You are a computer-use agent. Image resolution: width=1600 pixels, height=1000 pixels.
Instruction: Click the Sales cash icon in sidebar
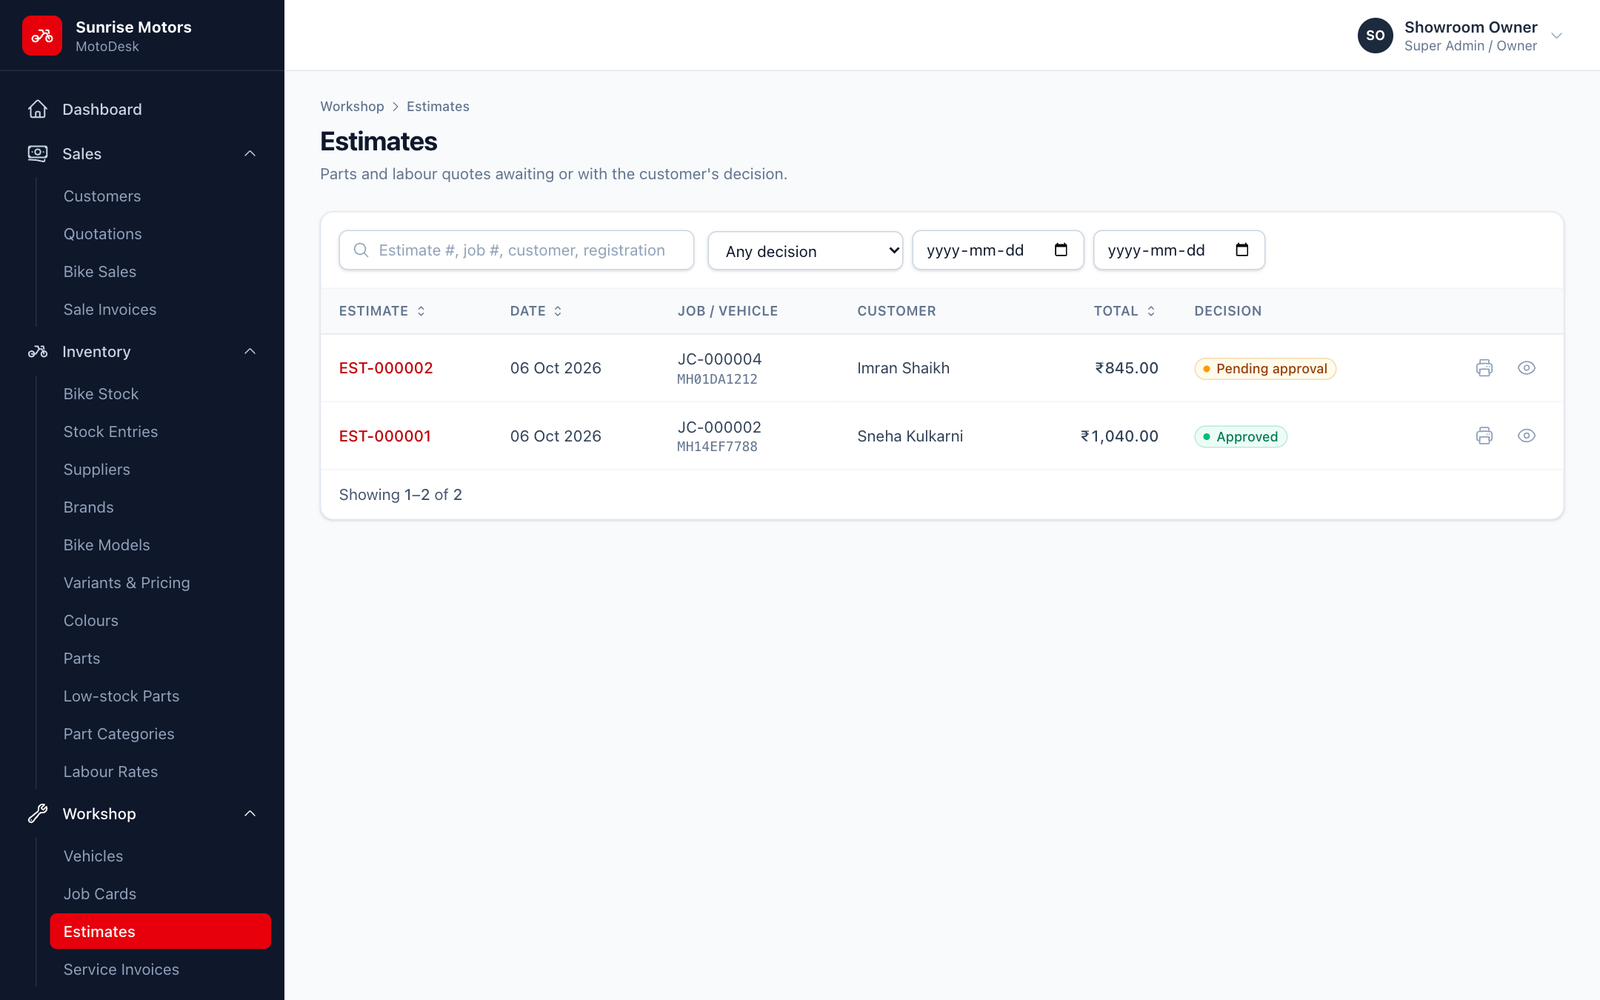38,153
